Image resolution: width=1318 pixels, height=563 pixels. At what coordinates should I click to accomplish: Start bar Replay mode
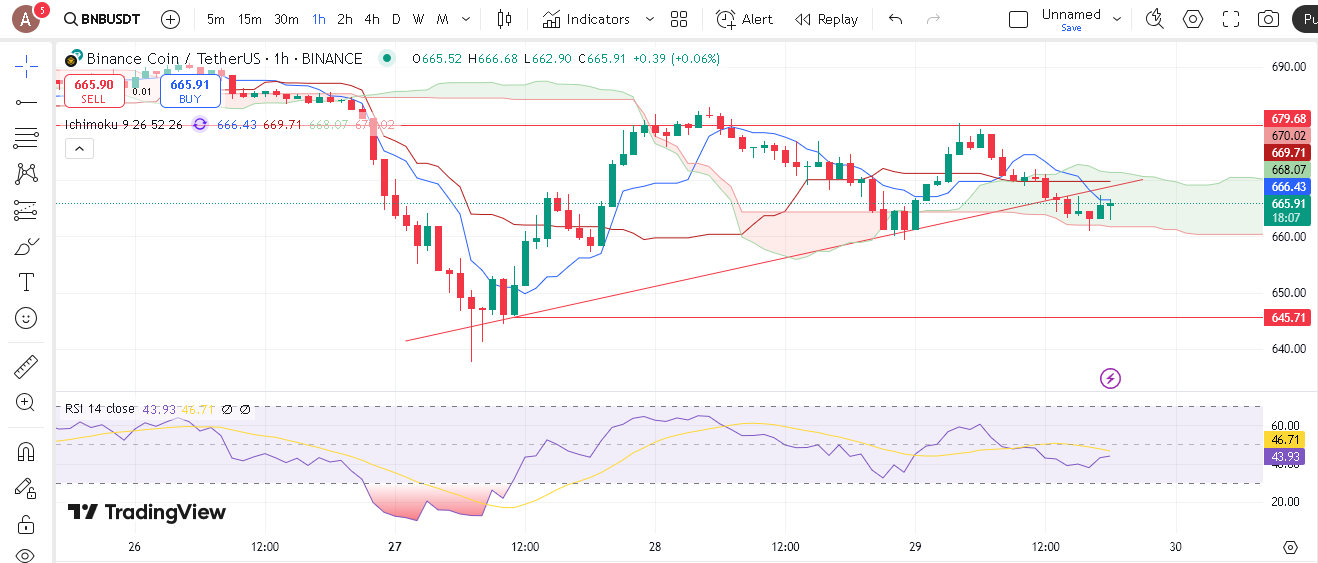[x=827, y=19]
